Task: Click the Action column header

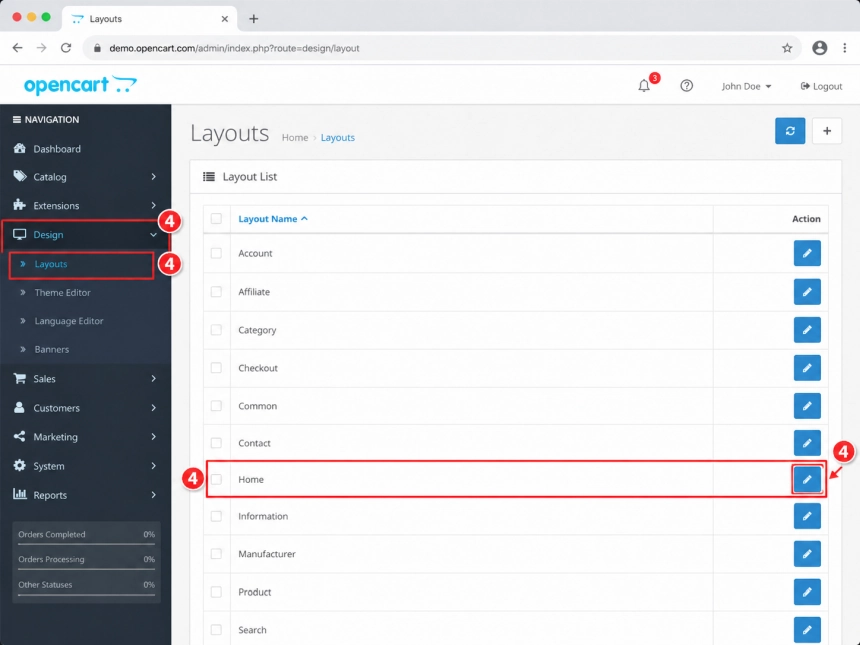Action: [806, 219]
